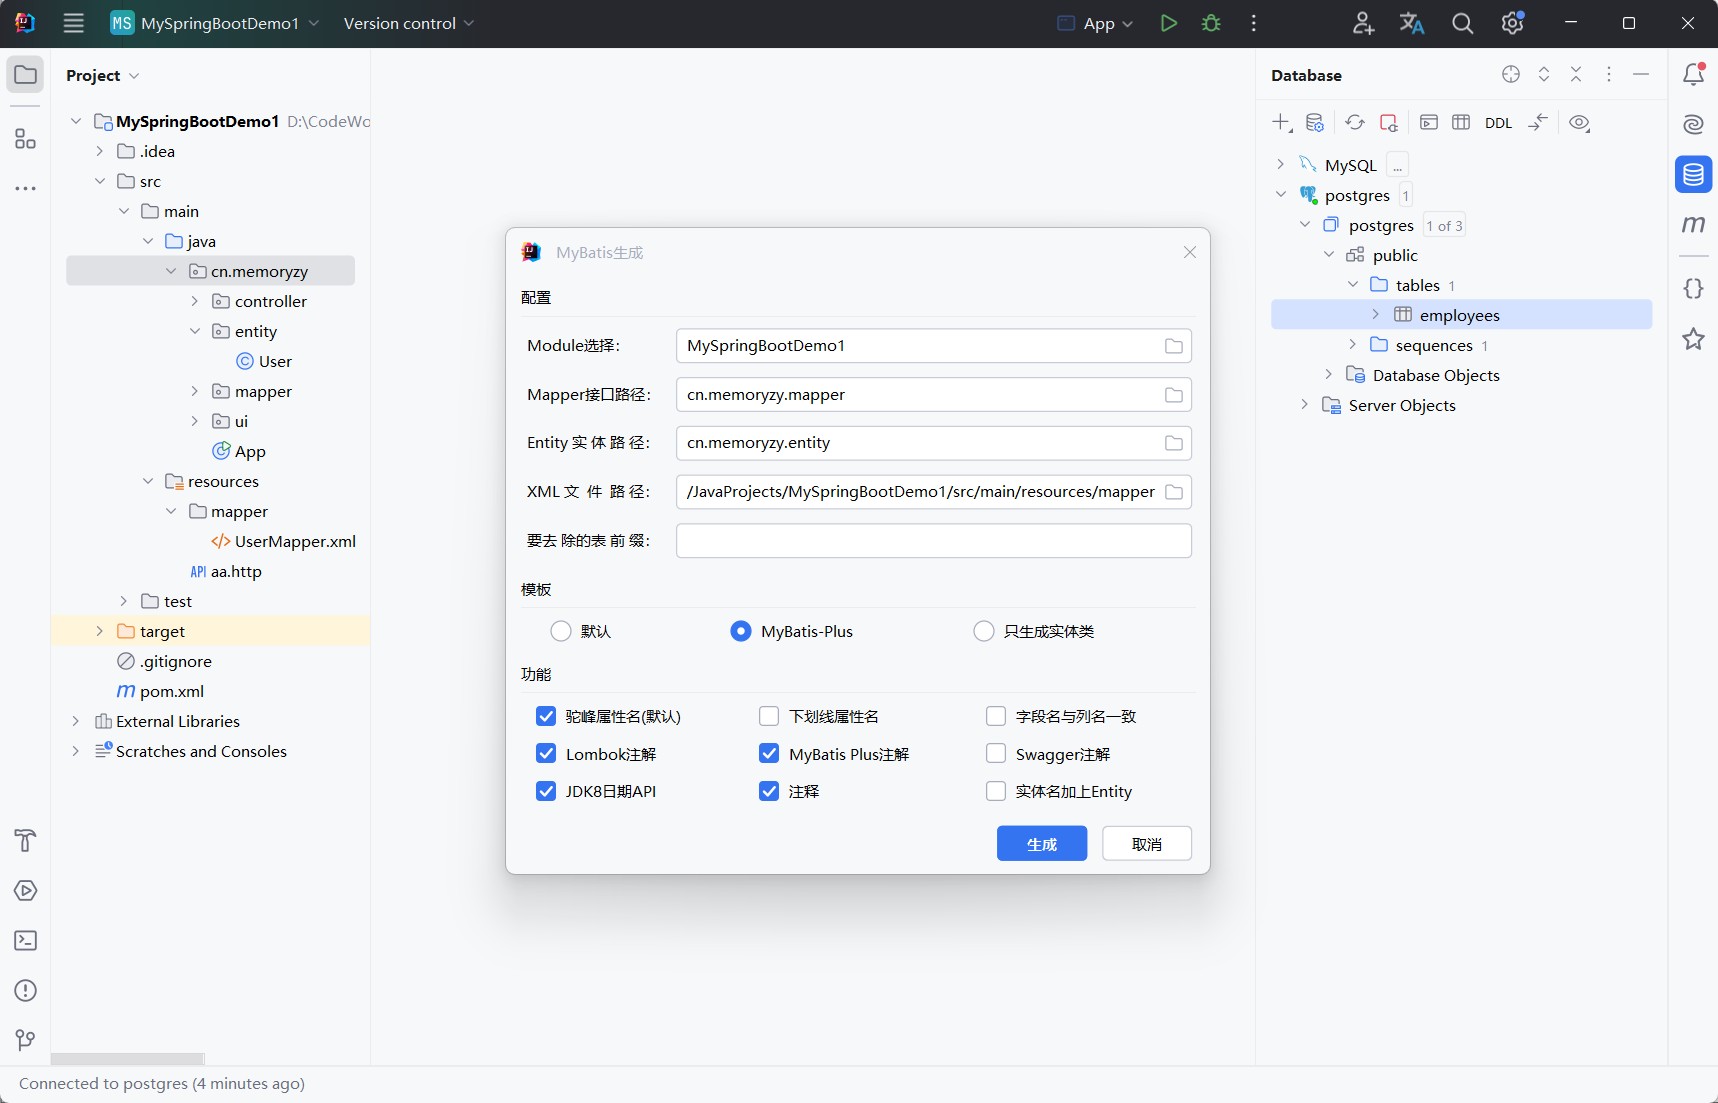1718x1103 pixels.
Task: Select the 只生成实体类 template radio
Action: pyautogui.click(x=984, y=631)
